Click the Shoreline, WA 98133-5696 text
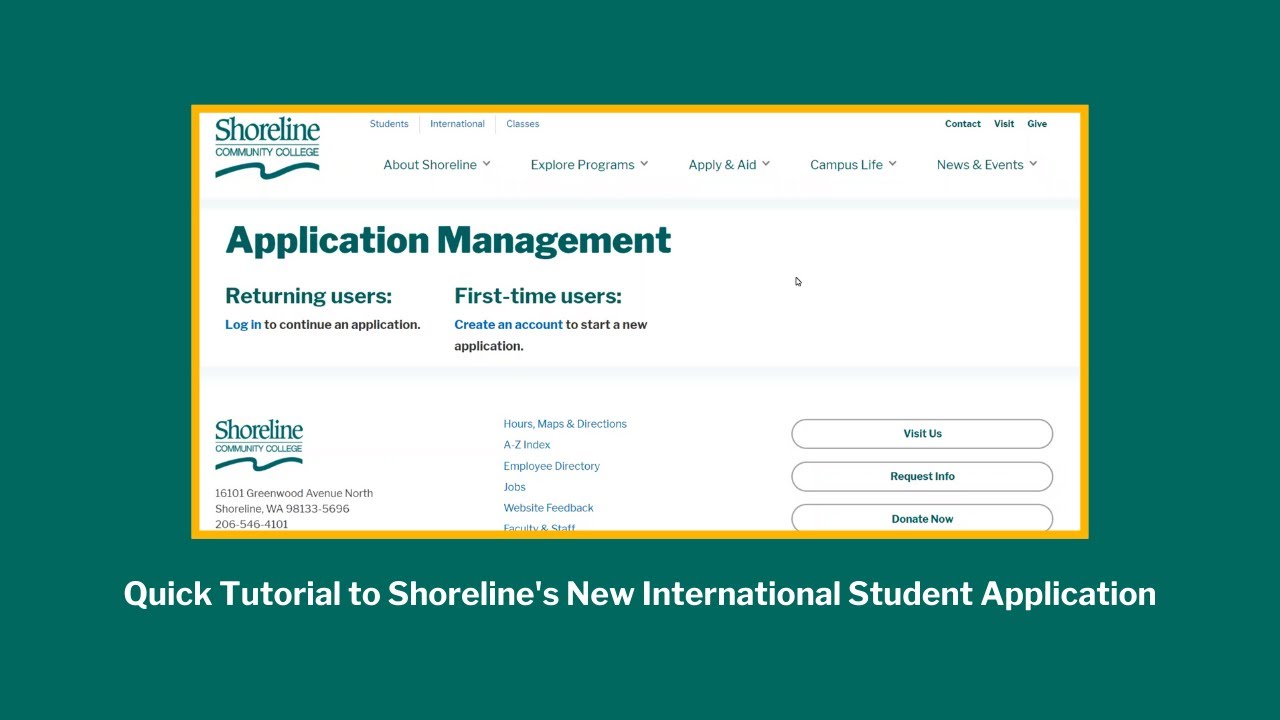 tap(282, 509)
